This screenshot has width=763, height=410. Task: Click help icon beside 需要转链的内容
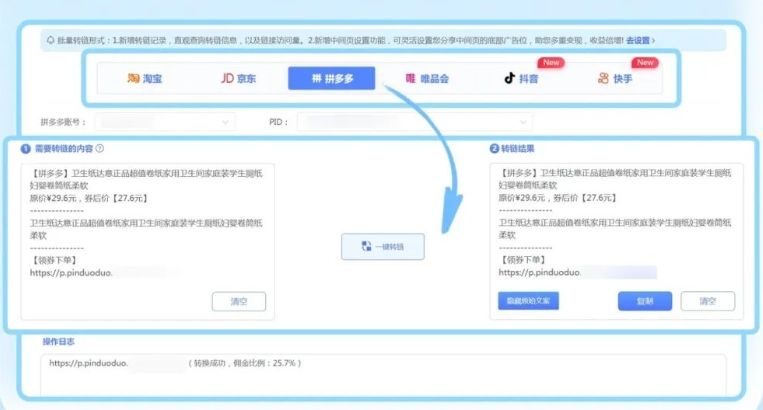(x=100, y=148)
